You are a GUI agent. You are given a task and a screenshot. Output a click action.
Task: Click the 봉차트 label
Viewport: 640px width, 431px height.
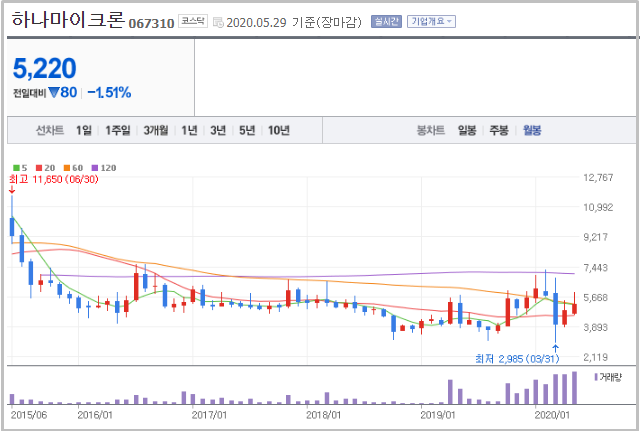coord(431,130)
